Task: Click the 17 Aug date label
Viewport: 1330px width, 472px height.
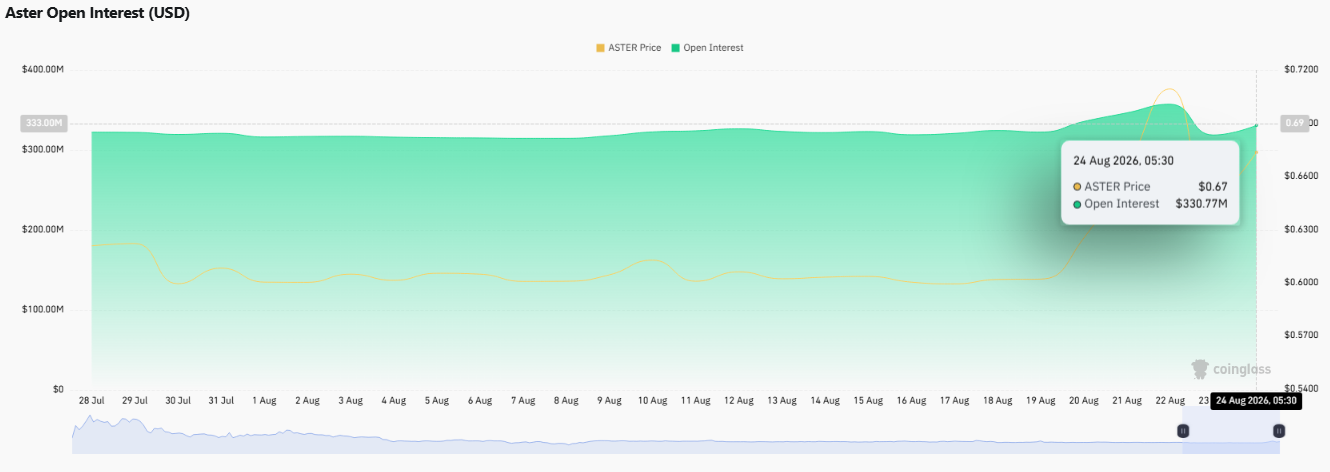Action: tap(953, 400)
